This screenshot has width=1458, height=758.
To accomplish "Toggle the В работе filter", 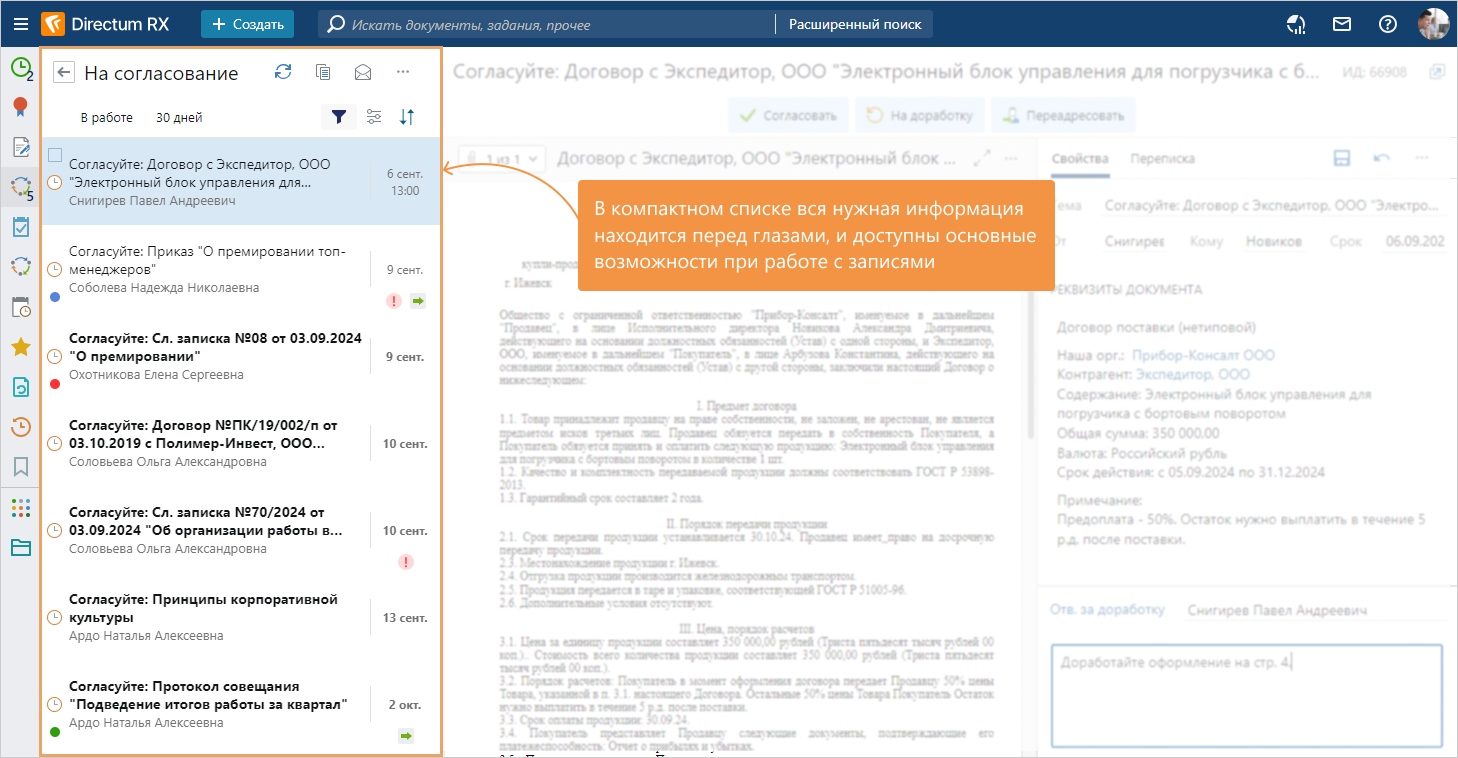I will tap(107, 118).
